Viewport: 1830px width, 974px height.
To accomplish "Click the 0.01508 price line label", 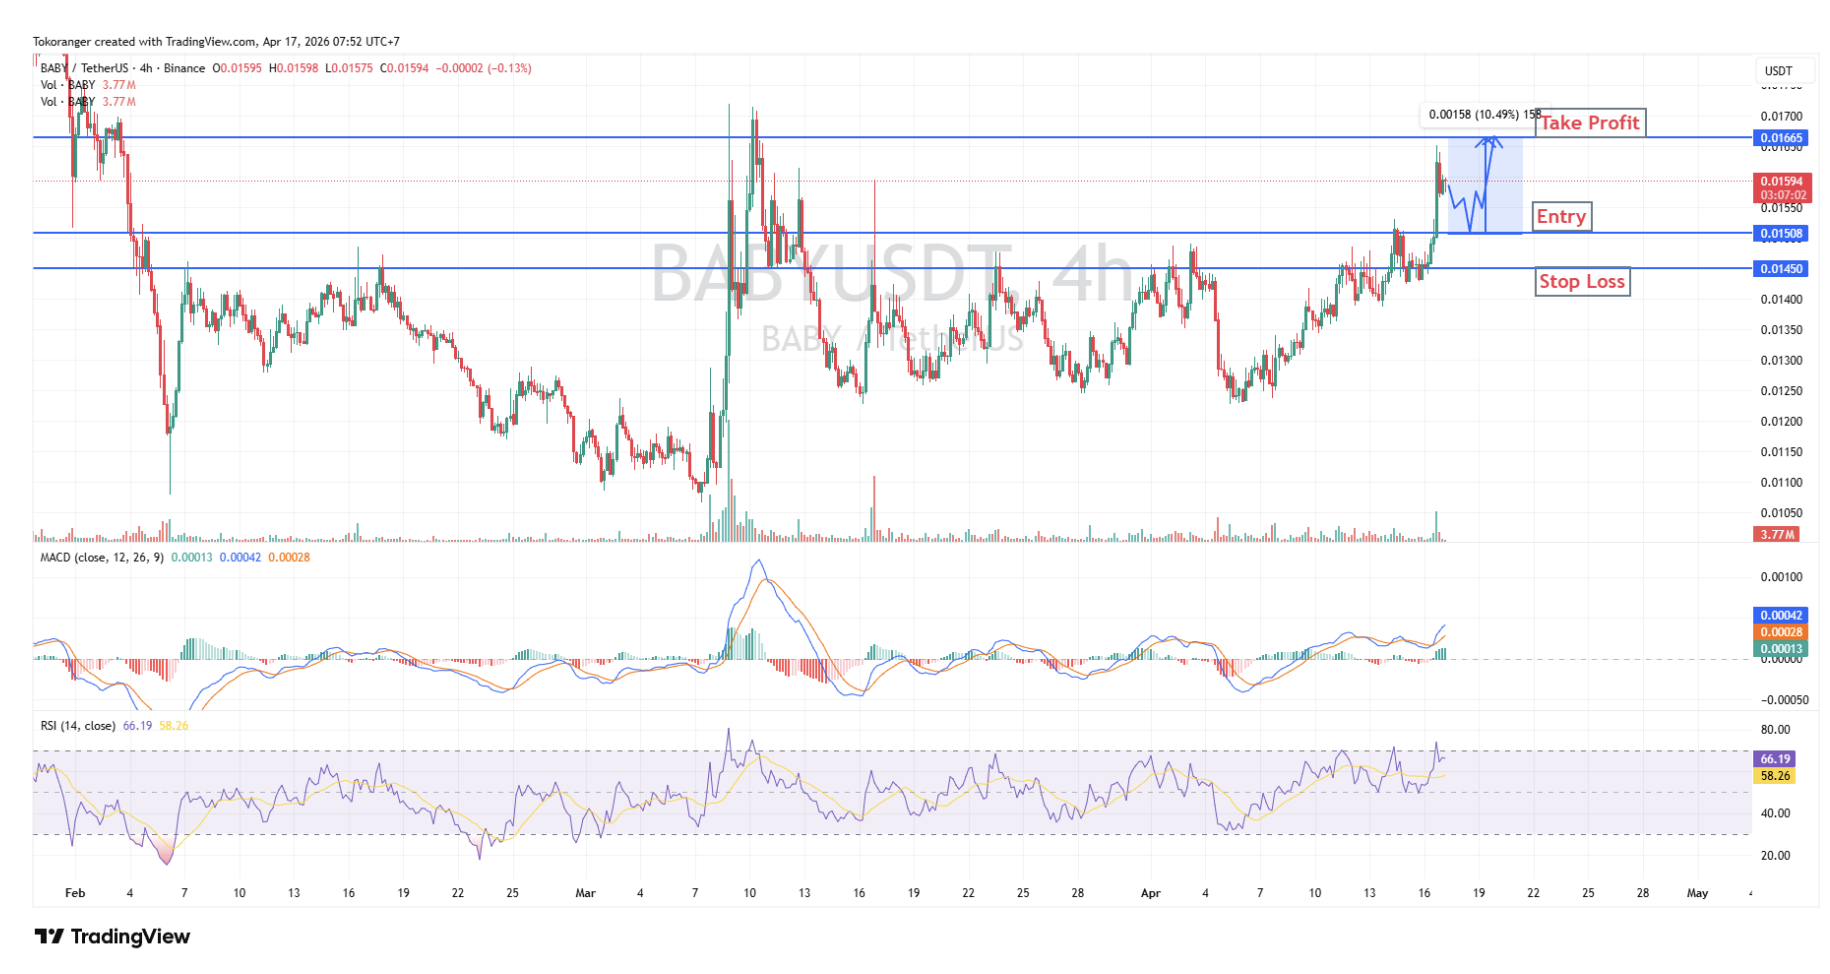I will (1779, 234).
